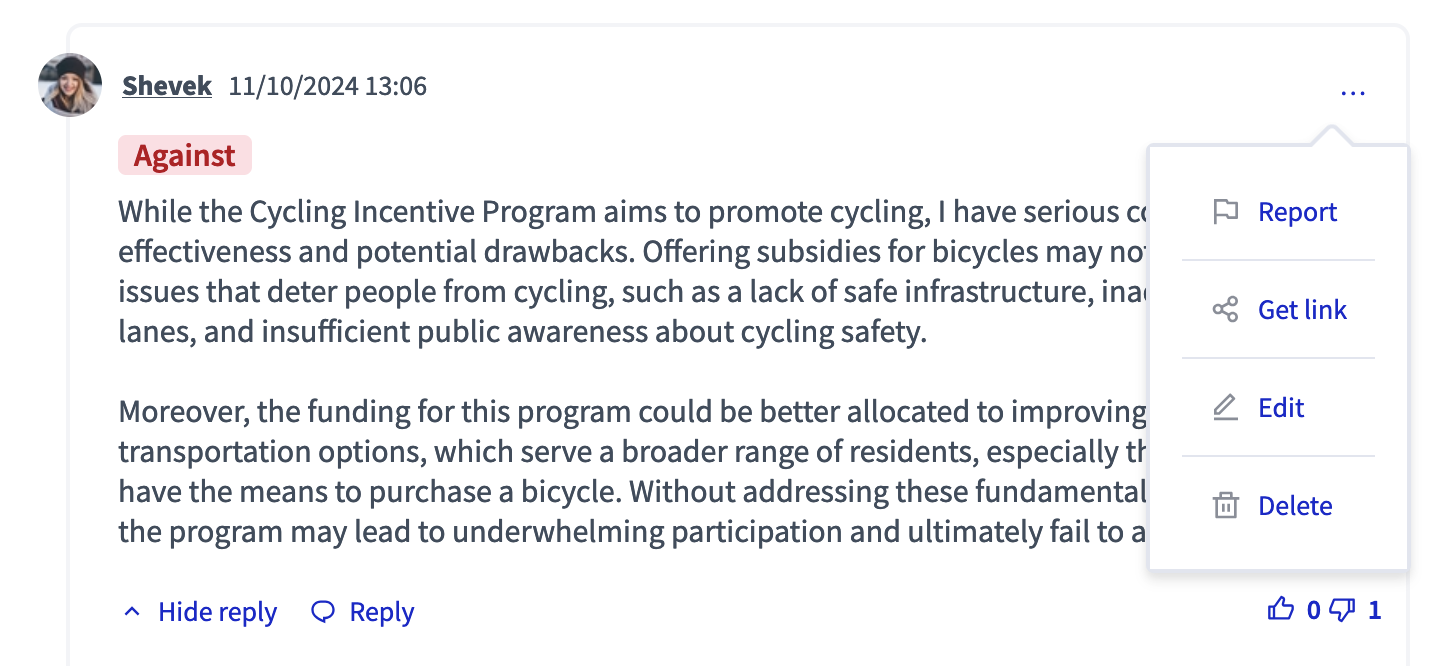This screenshot has height=666, width=1434.
Task: Click the Hide reply text
Action: [x=217, y=612]
